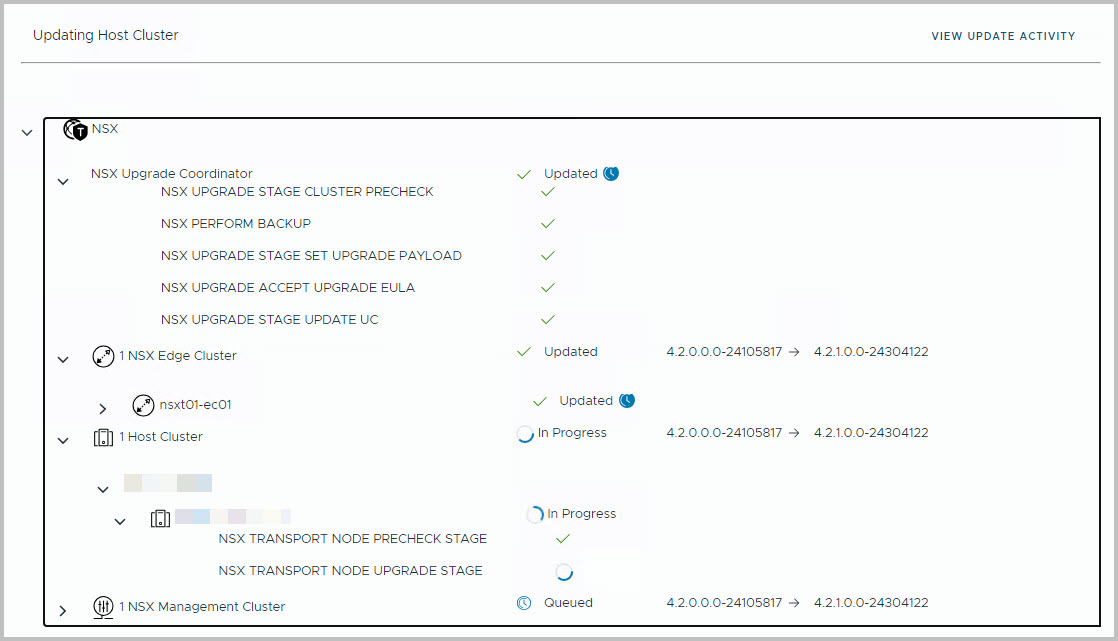Viewport: 1118px width, 641px height.
Task: Select the NSX Edge Cluster icon
Action: click(103, 356)
